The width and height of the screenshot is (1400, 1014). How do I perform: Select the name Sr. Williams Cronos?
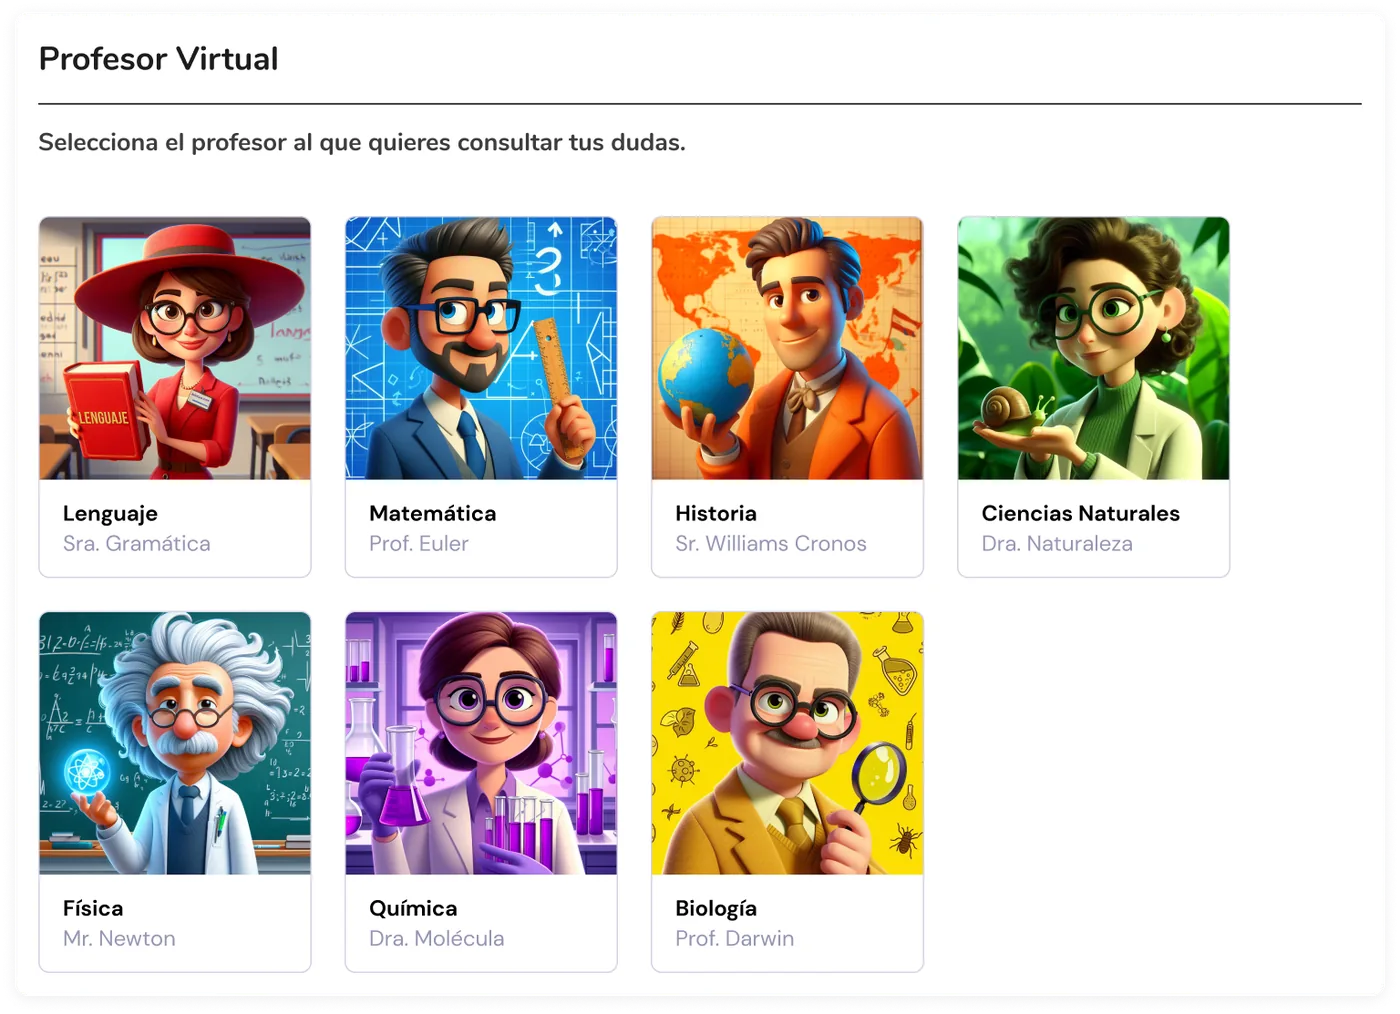click(771, 543)
